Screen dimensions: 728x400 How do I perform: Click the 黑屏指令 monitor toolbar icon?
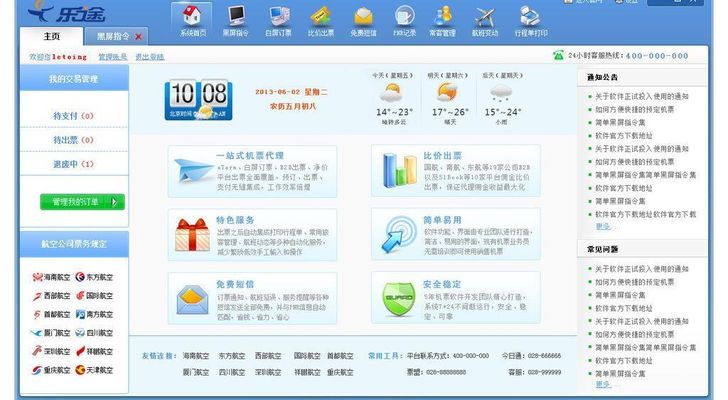pyautogui.click(x=236, y=20)
